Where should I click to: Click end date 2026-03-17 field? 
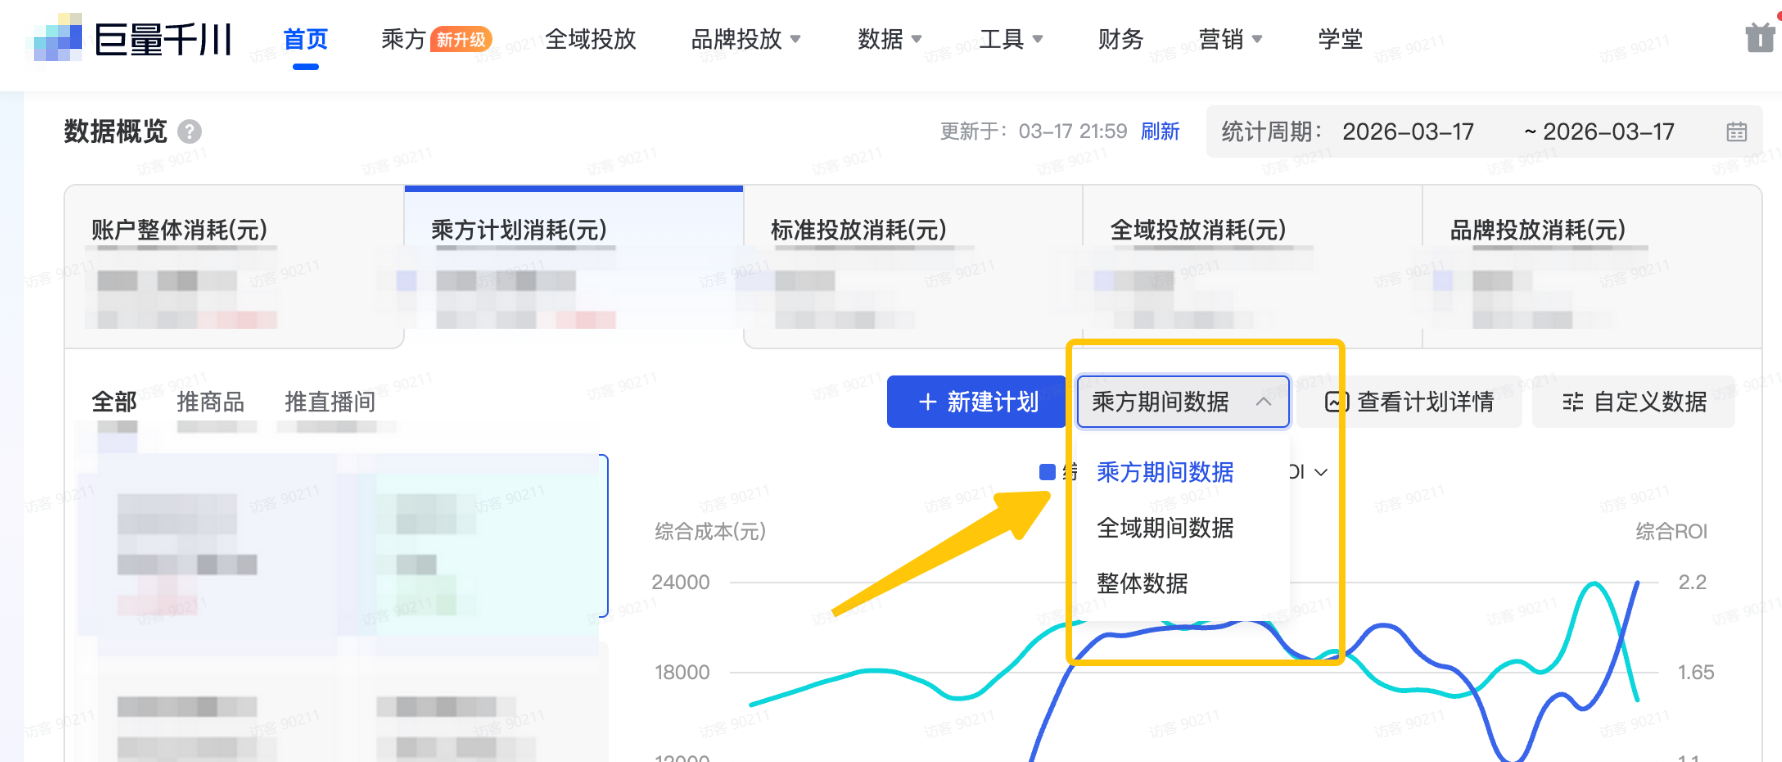[1608, 132]
